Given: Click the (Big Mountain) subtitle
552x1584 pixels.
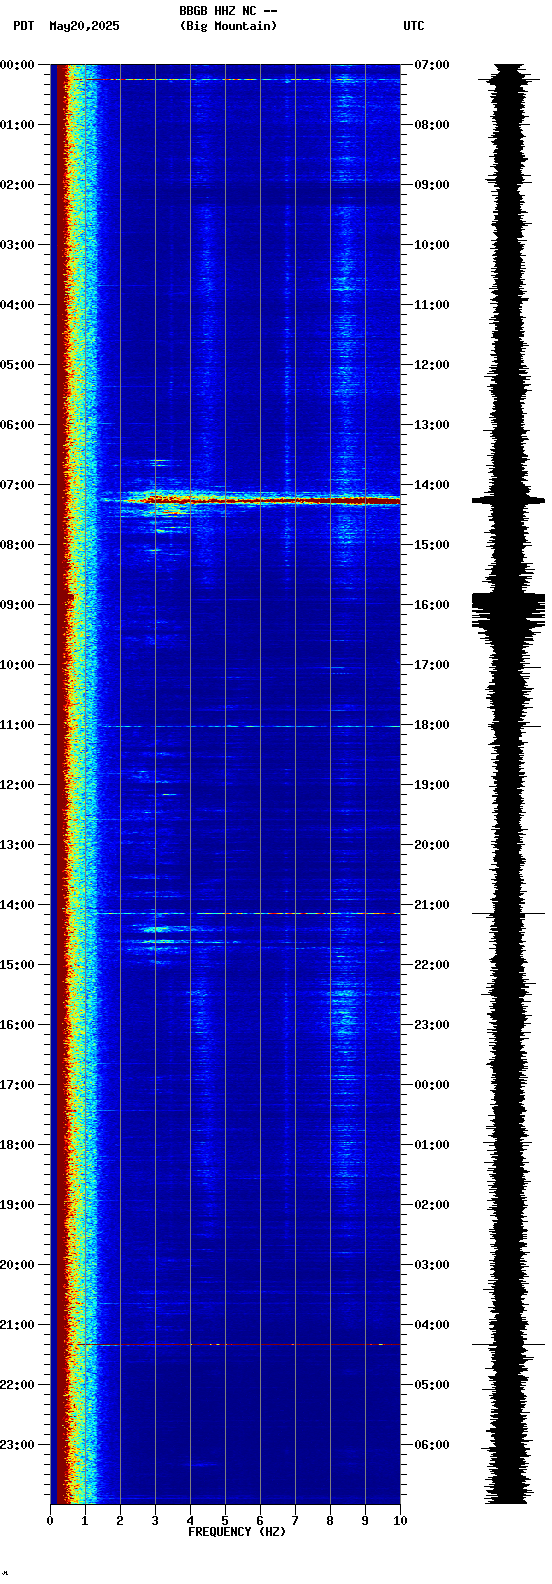Looking at the screenshot, I should 228,26.
